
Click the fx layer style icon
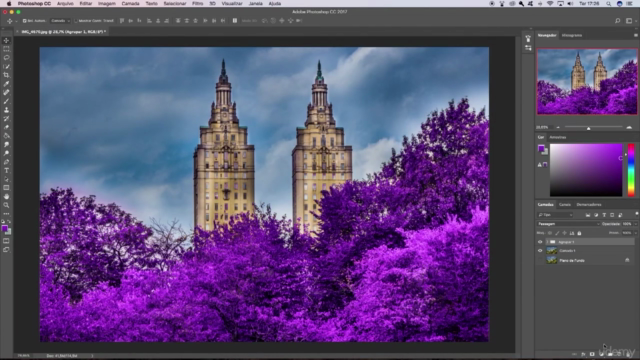[583, 354]
